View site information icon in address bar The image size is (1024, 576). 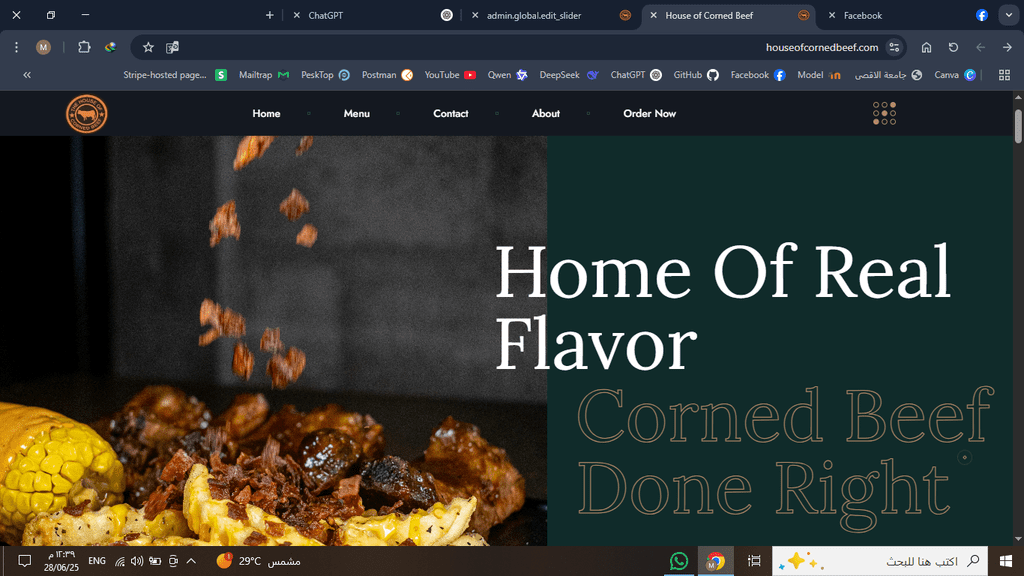click(x=894, y=47)
